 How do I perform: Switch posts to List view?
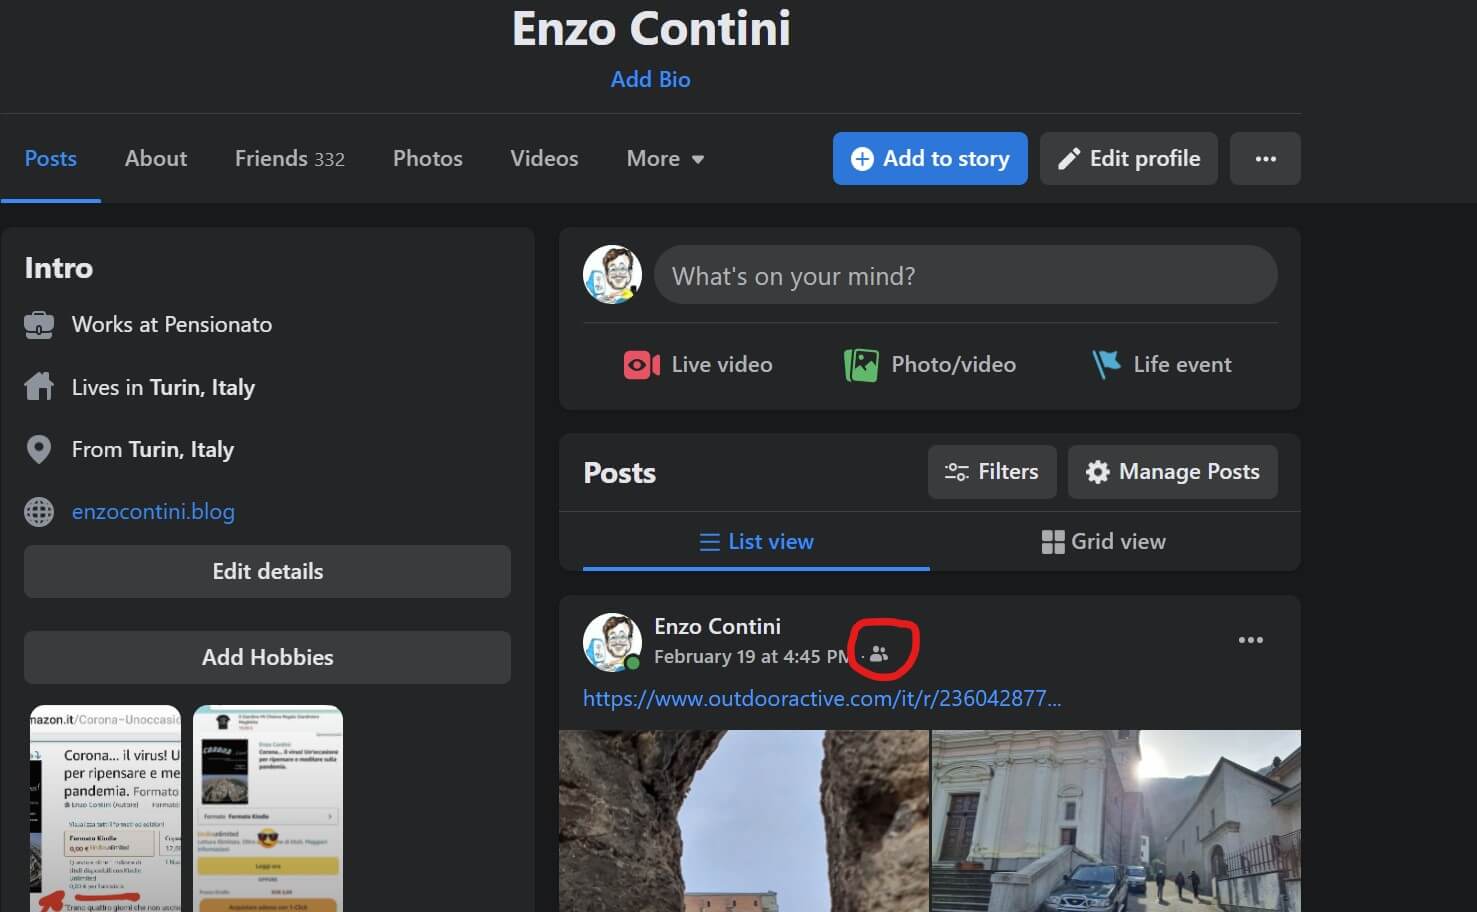click(756, 541)
